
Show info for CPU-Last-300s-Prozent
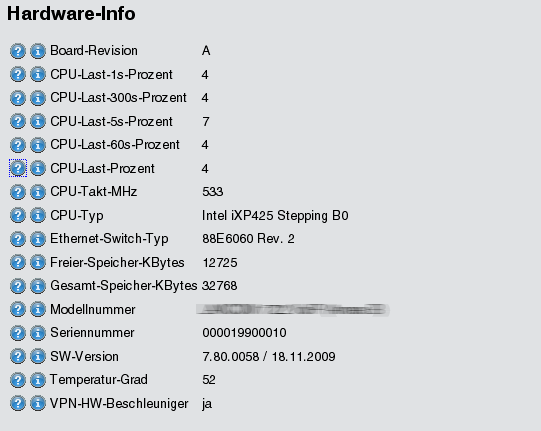click(38, 98)
